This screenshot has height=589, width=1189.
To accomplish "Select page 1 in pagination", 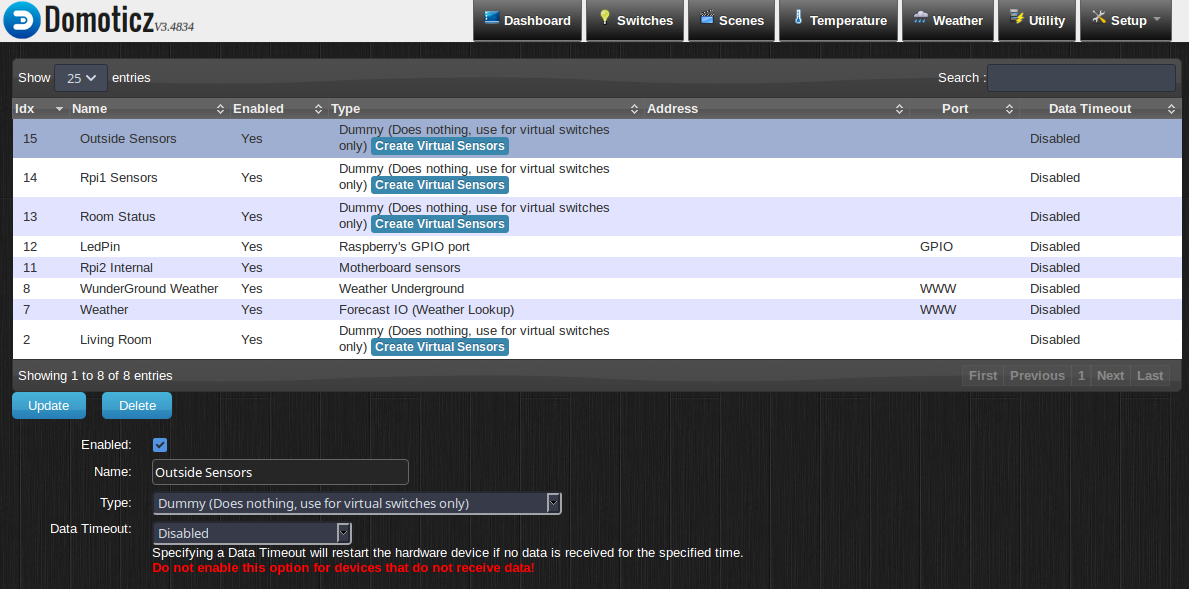I will click(x=1081, y=375).
